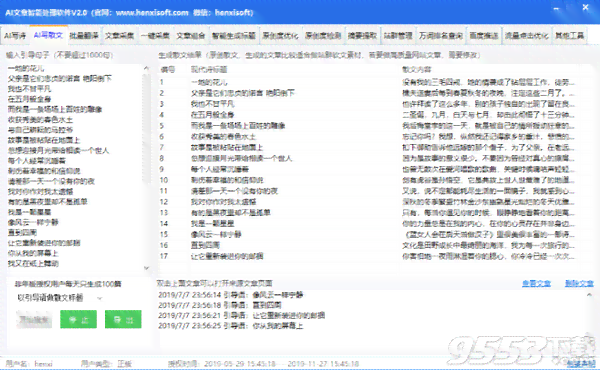
Task: Switch to the AI写诗 tab
Action: point(15,36)
